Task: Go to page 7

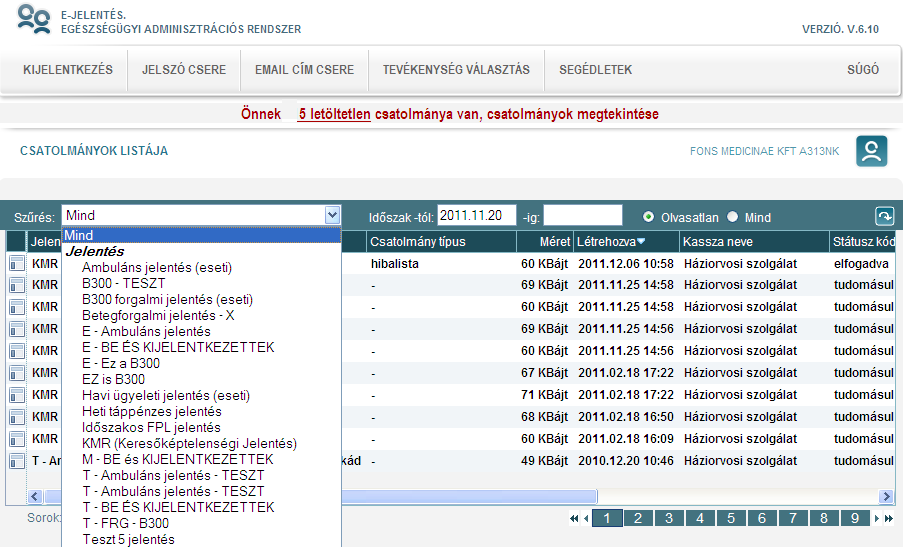Action: click(792, 518)
